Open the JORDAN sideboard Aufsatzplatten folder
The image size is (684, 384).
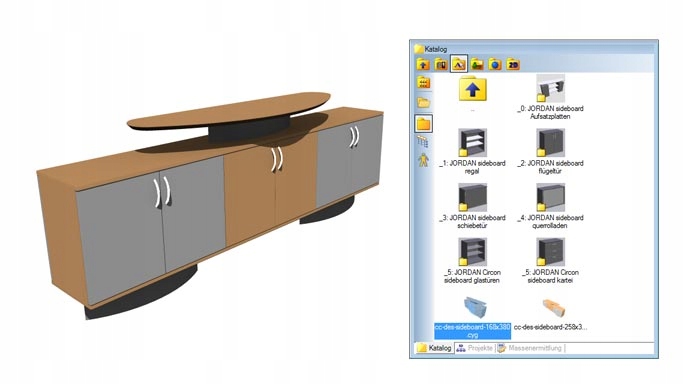click(550, 97)
